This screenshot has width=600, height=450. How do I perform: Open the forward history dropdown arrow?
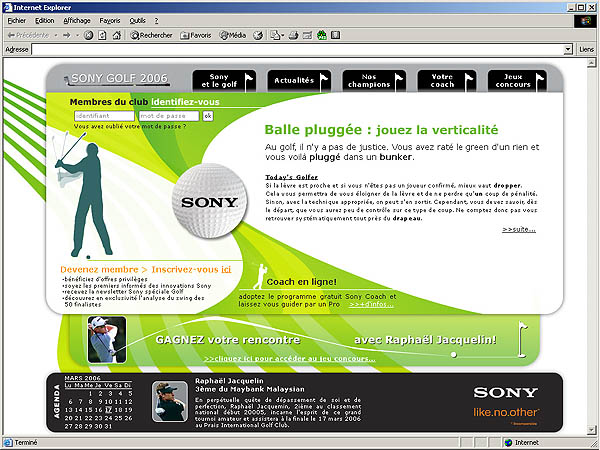point(77,35)
